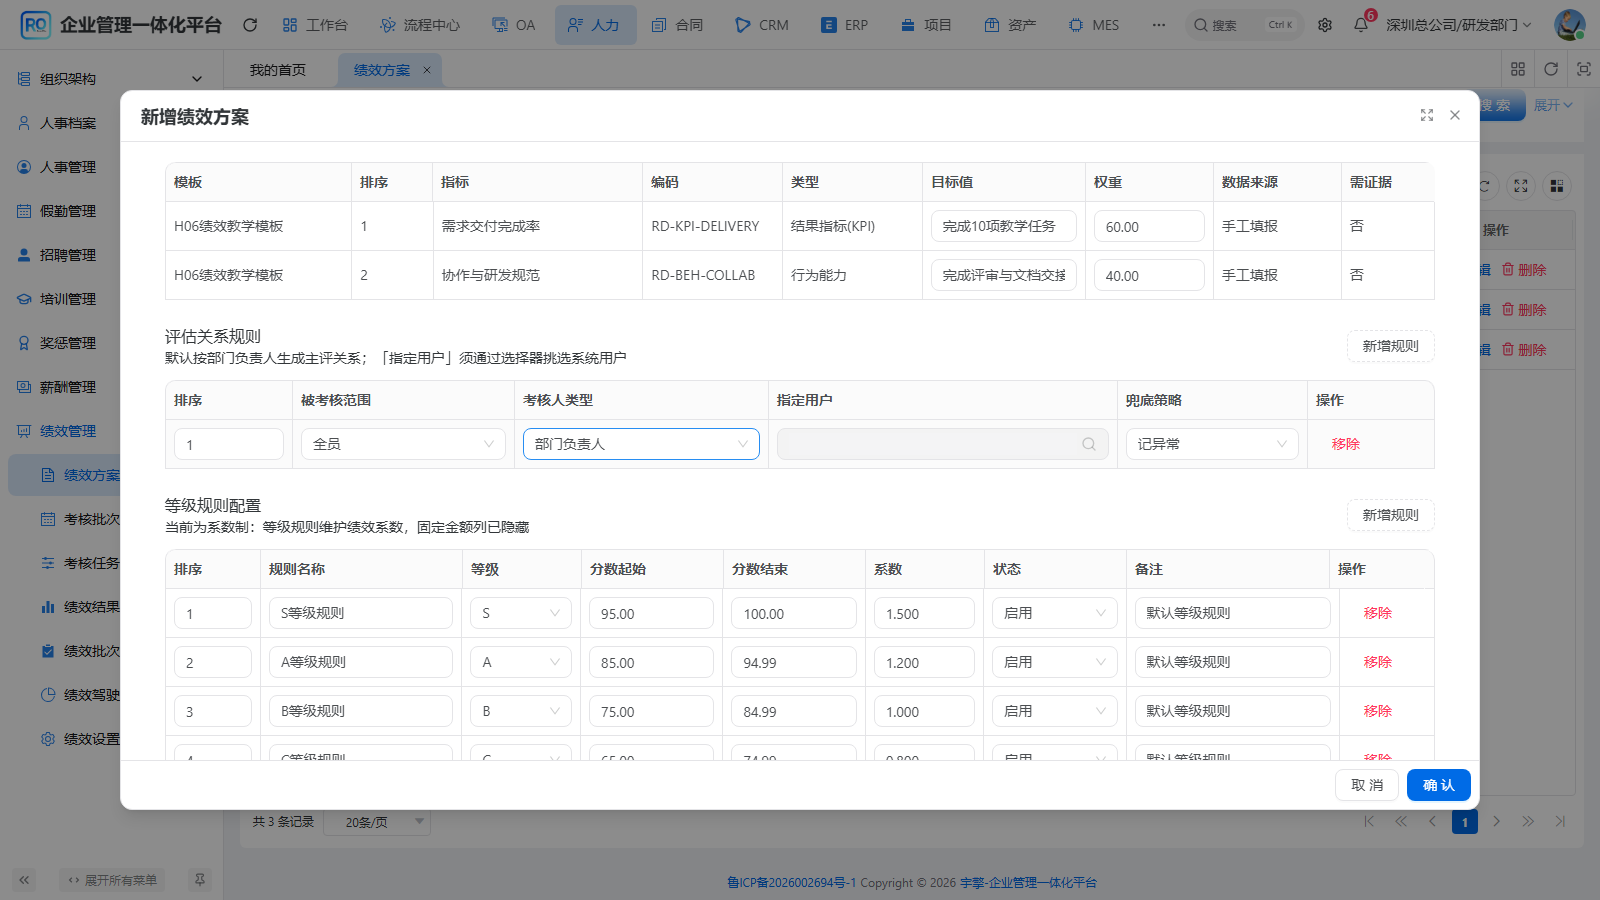The width and height of the screenshot is (1600, 900).
Task: Open the notification bell icon
Action: point(1361,25)
